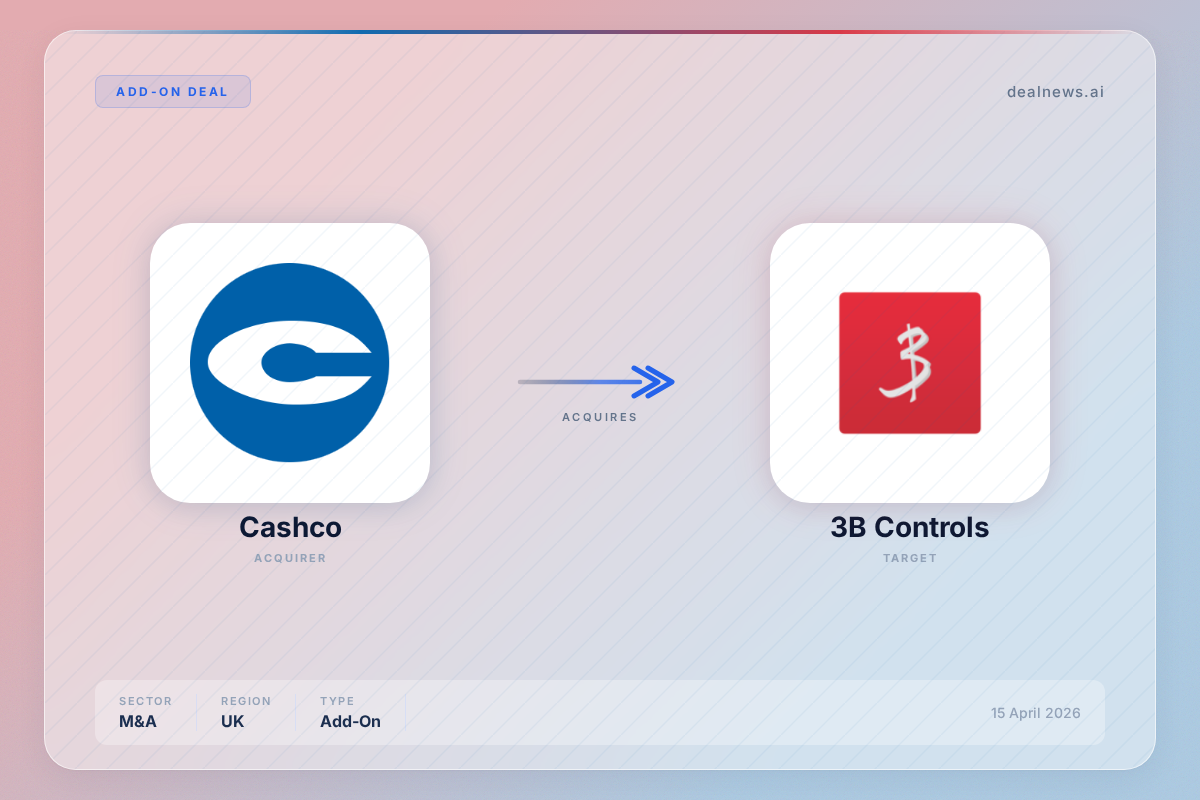Image resolution: width=1200 pixels, height=800 pixels.
Task: Click the gradient line atop the card
Action: [600, 32]
